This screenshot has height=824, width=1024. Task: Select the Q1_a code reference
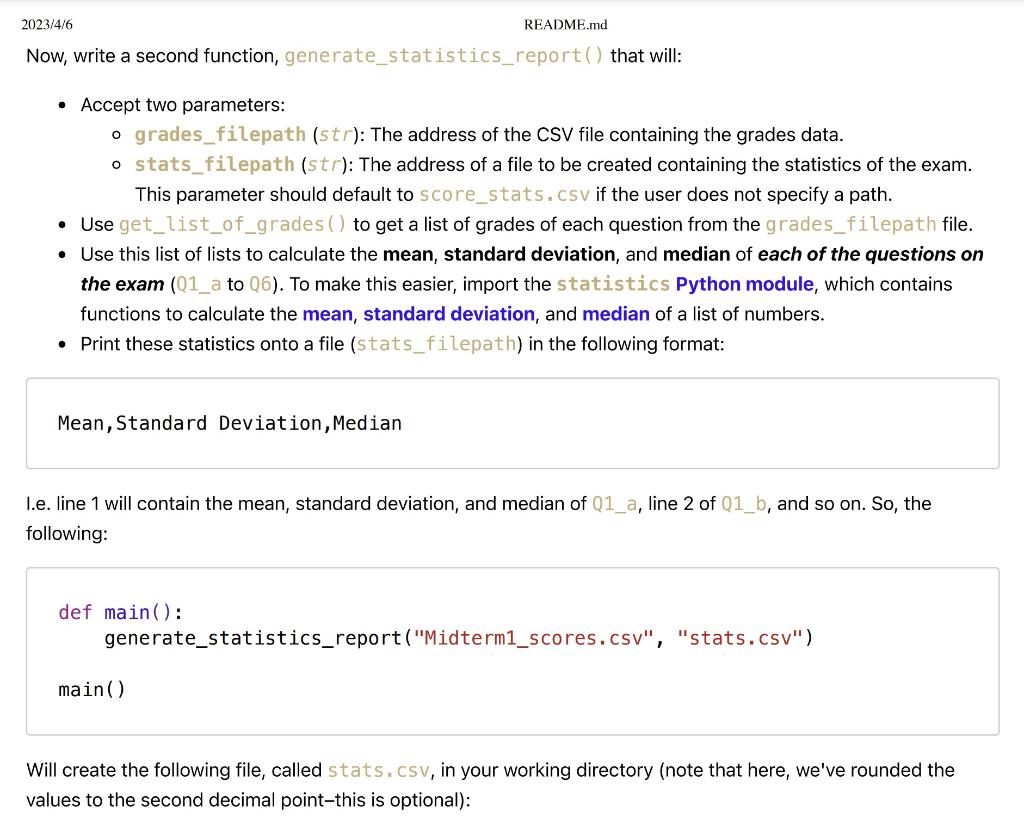click(x=614, y=503)
